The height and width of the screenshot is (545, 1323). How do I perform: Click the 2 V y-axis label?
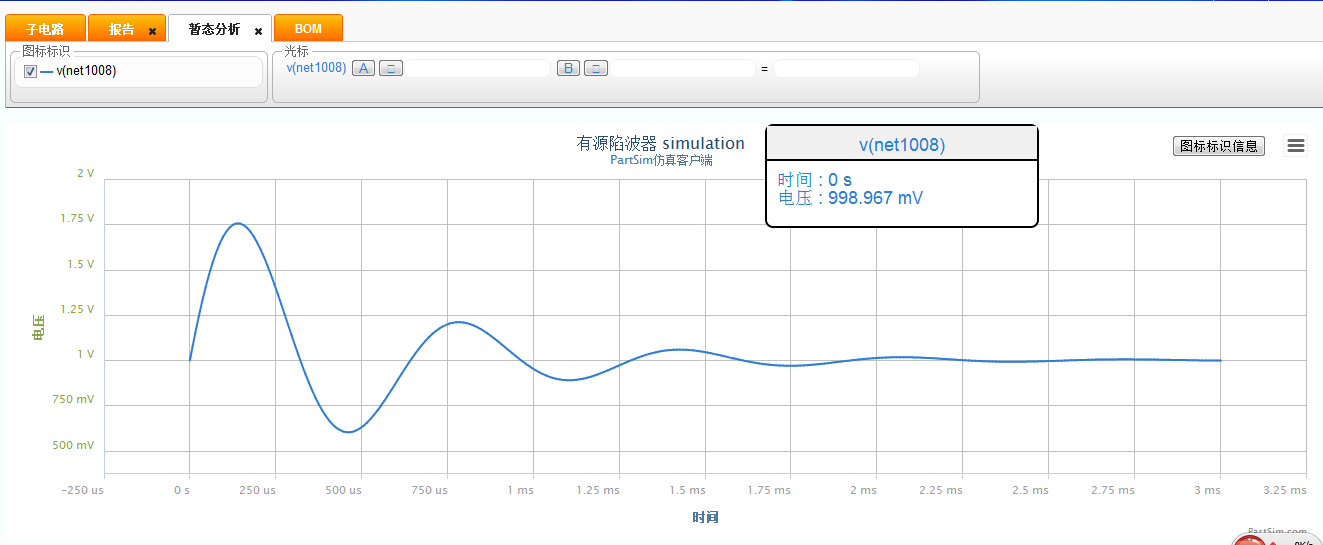[86, 173]
